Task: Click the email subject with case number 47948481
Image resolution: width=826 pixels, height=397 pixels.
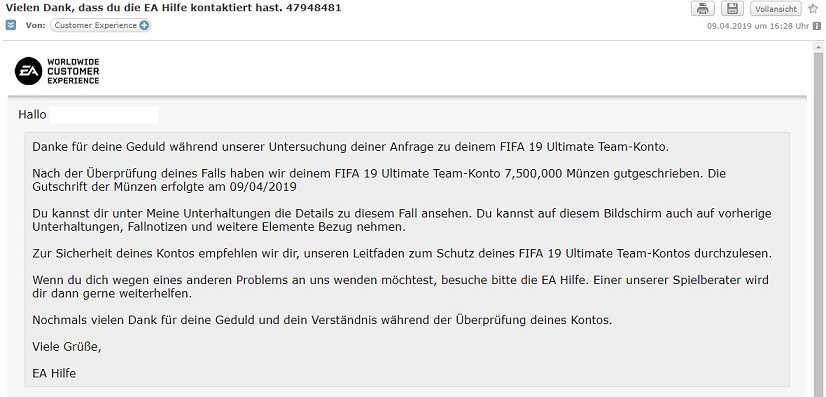Action: click(x=173, y=8)
